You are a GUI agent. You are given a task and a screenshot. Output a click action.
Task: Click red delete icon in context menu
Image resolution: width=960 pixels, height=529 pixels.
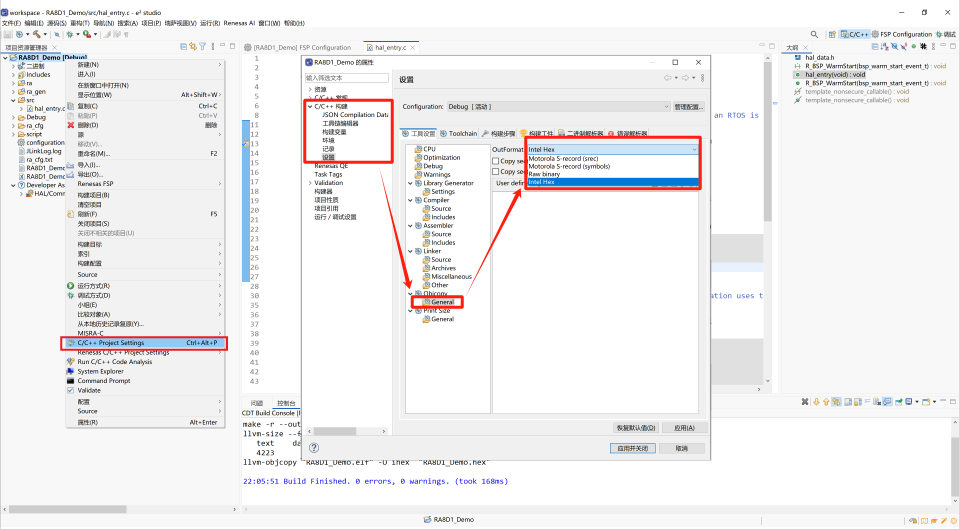click(70, 125)
